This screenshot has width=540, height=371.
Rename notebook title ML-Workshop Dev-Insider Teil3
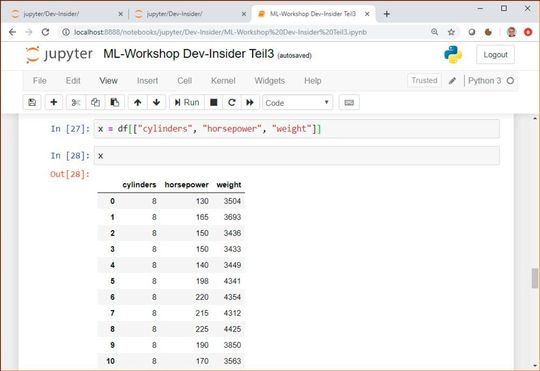pyautogui.click(x=189, y=54)
